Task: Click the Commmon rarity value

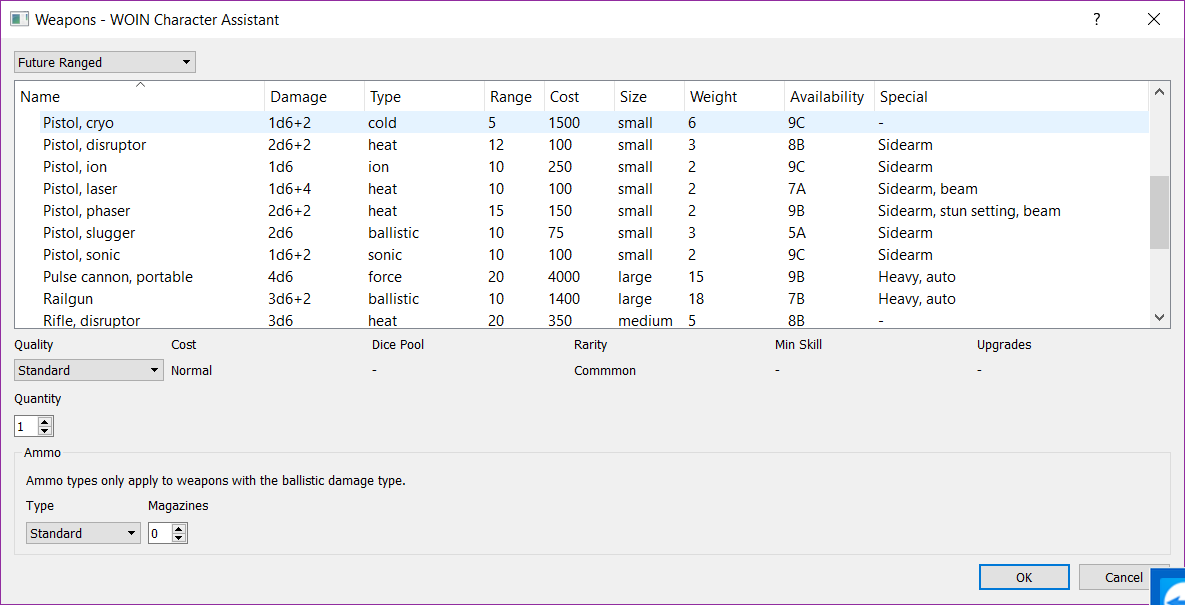Action: (605, 371)
